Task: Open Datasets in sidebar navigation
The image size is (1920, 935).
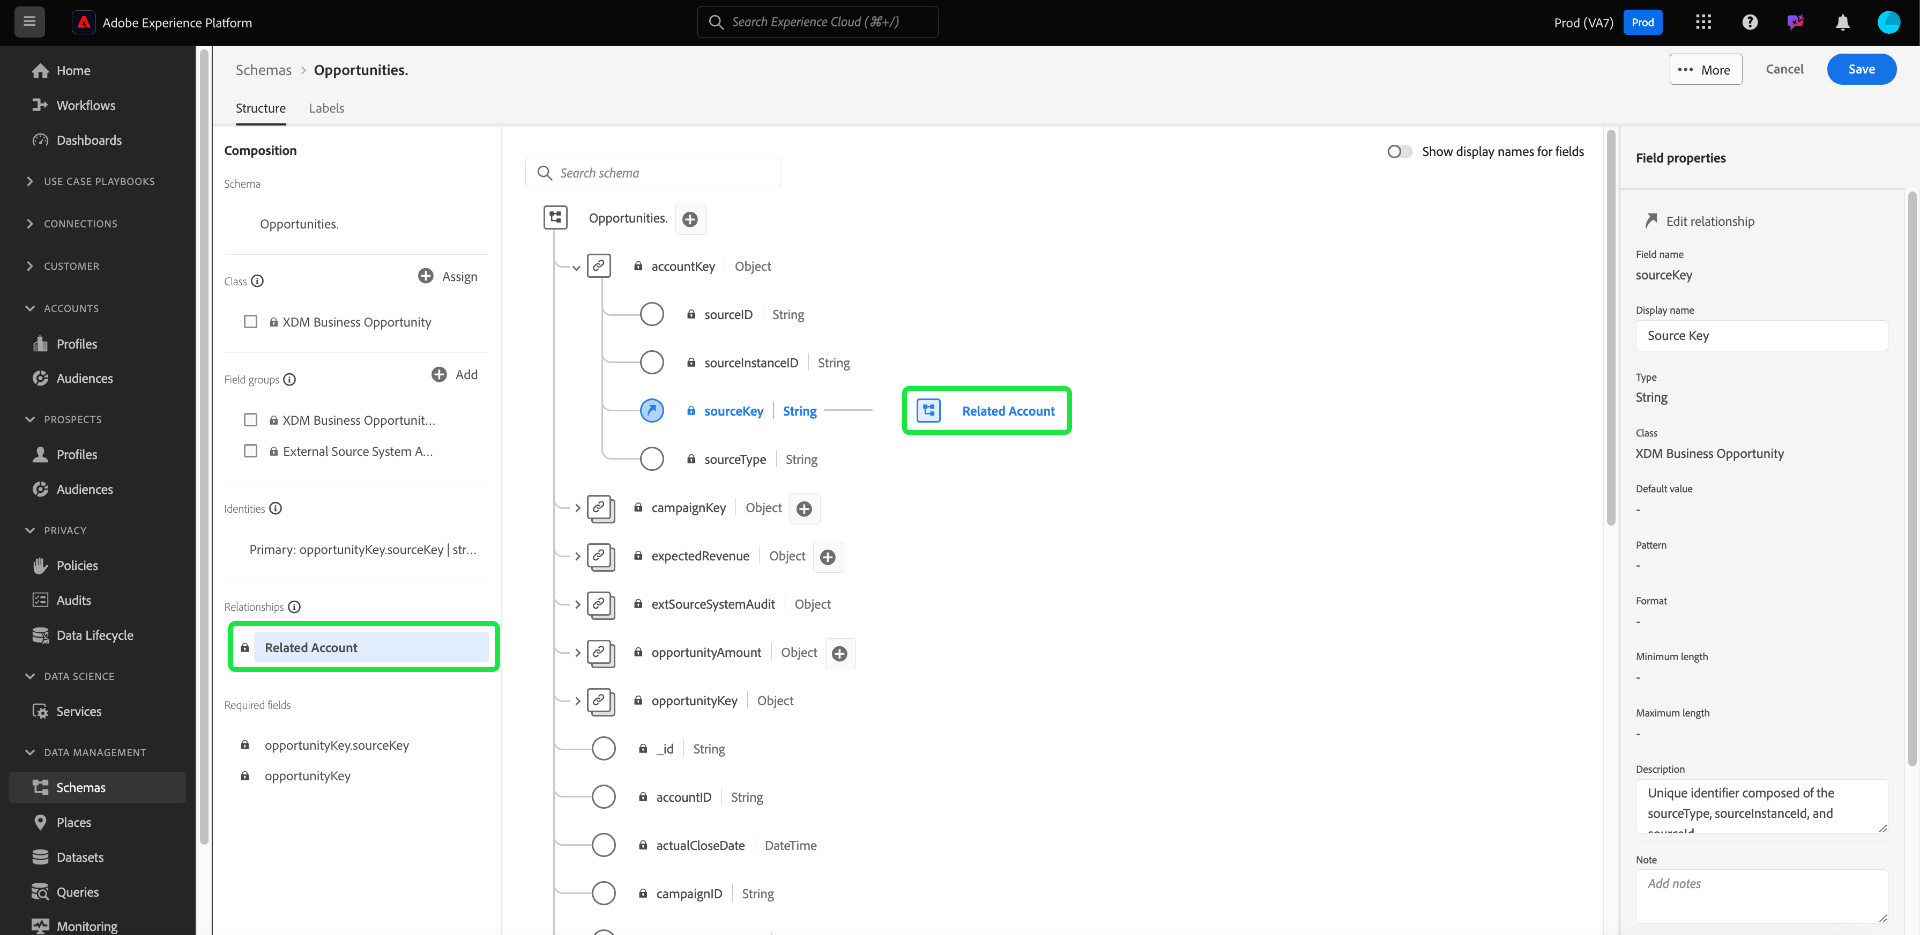Action: point(80,858)
